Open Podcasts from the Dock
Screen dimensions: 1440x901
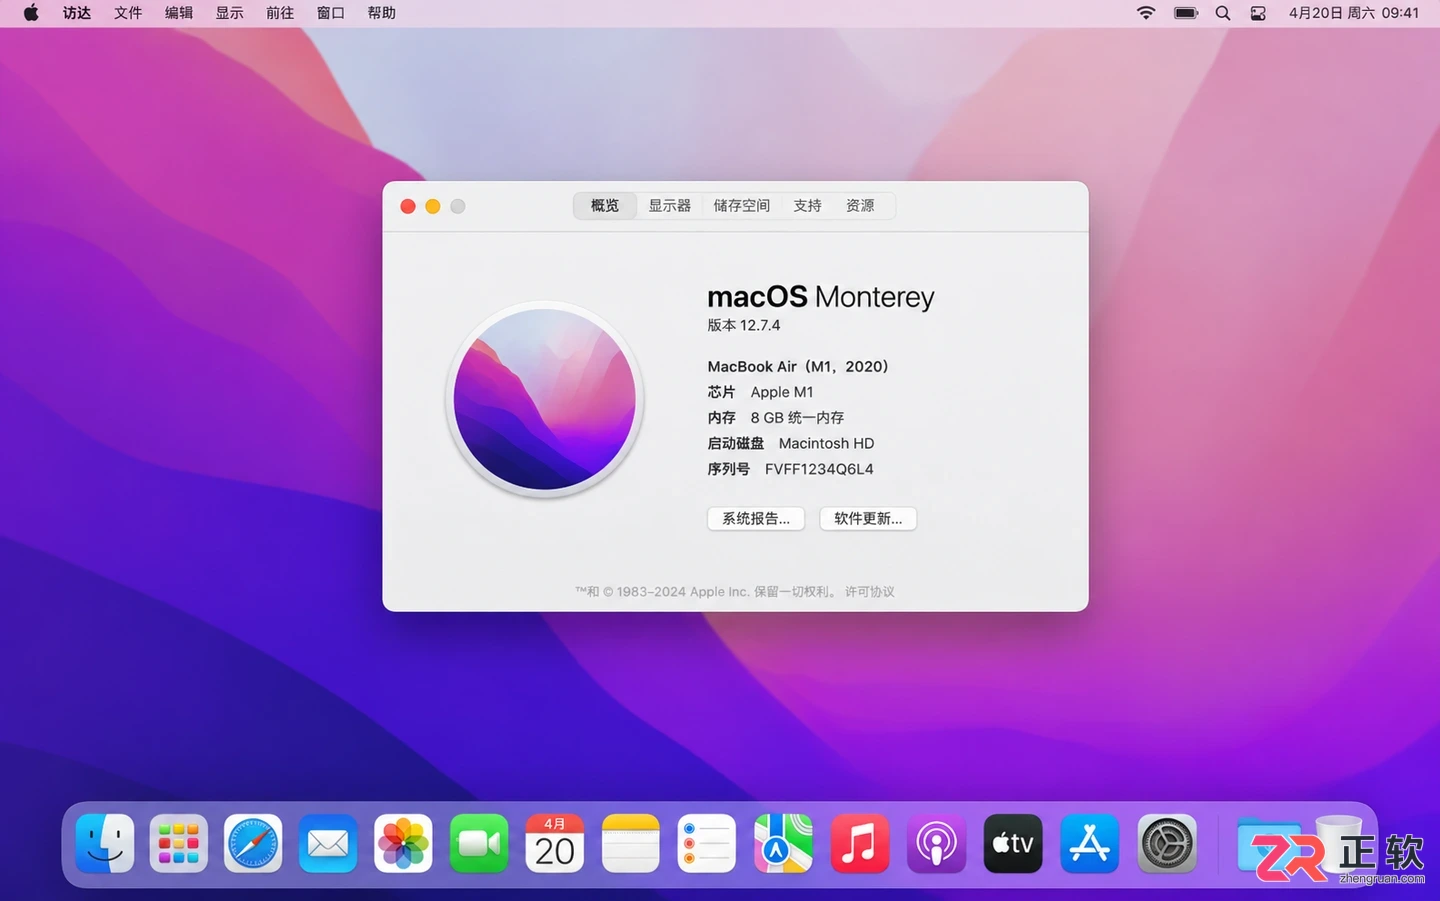coord(936,843)
